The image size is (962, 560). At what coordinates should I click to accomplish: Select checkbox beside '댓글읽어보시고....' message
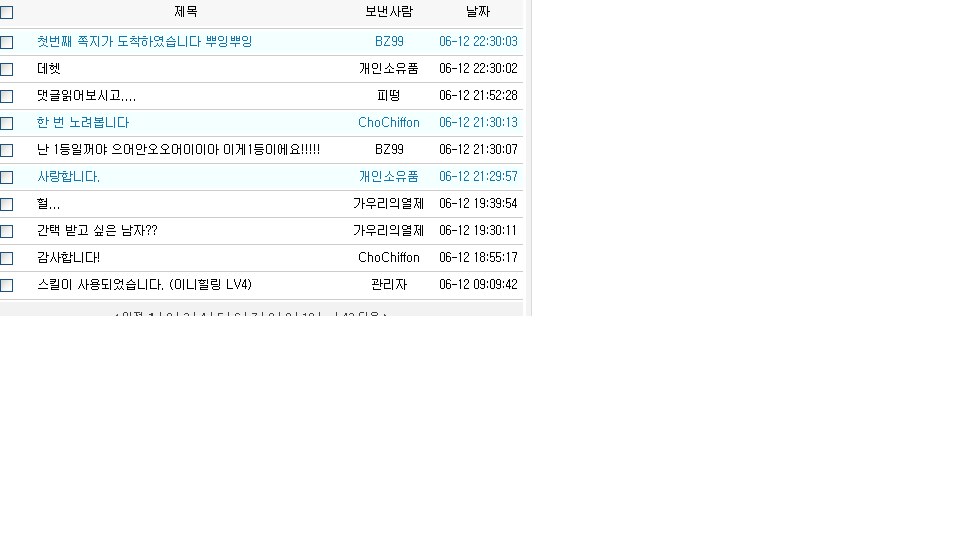(7, 96)
